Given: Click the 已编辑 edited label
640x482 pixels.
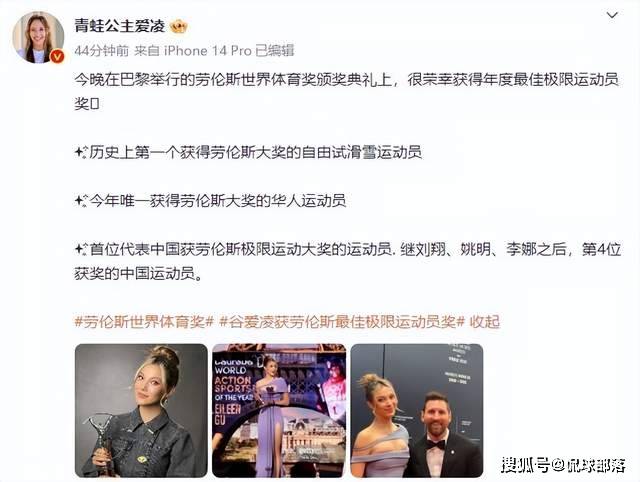Looking at the screenshot, I should [275, 51].
